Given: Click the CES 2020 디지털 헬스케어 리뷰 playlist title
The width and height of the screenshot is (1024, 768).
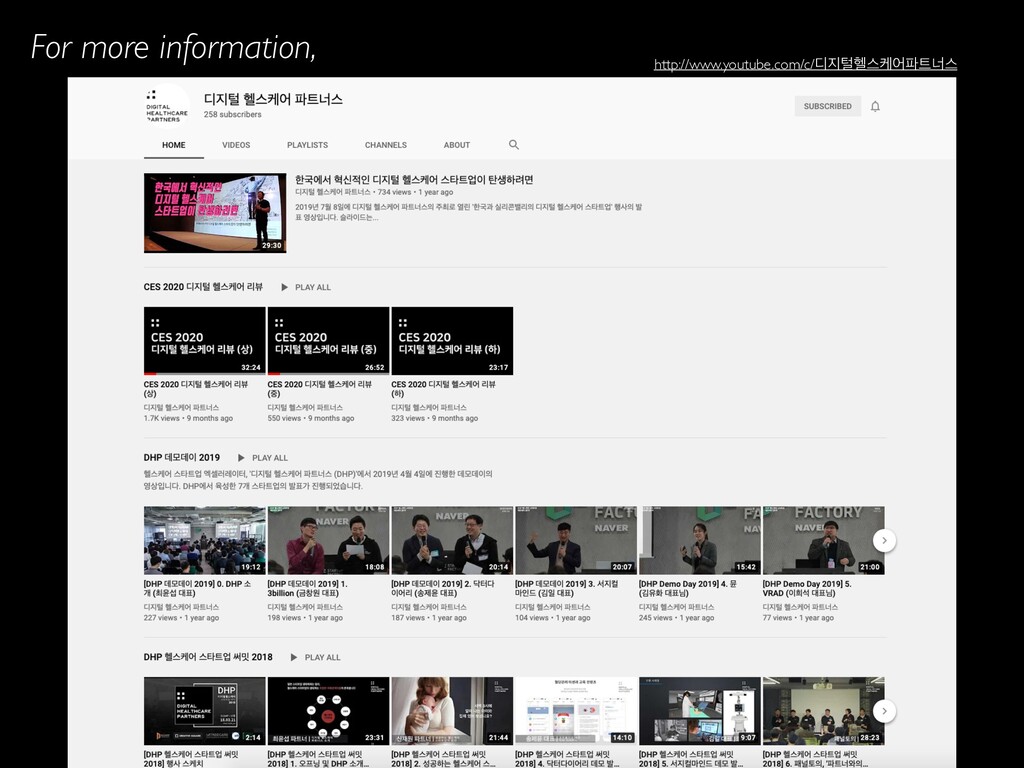Looking at the screenshot, I should click(x=203, y=287).
